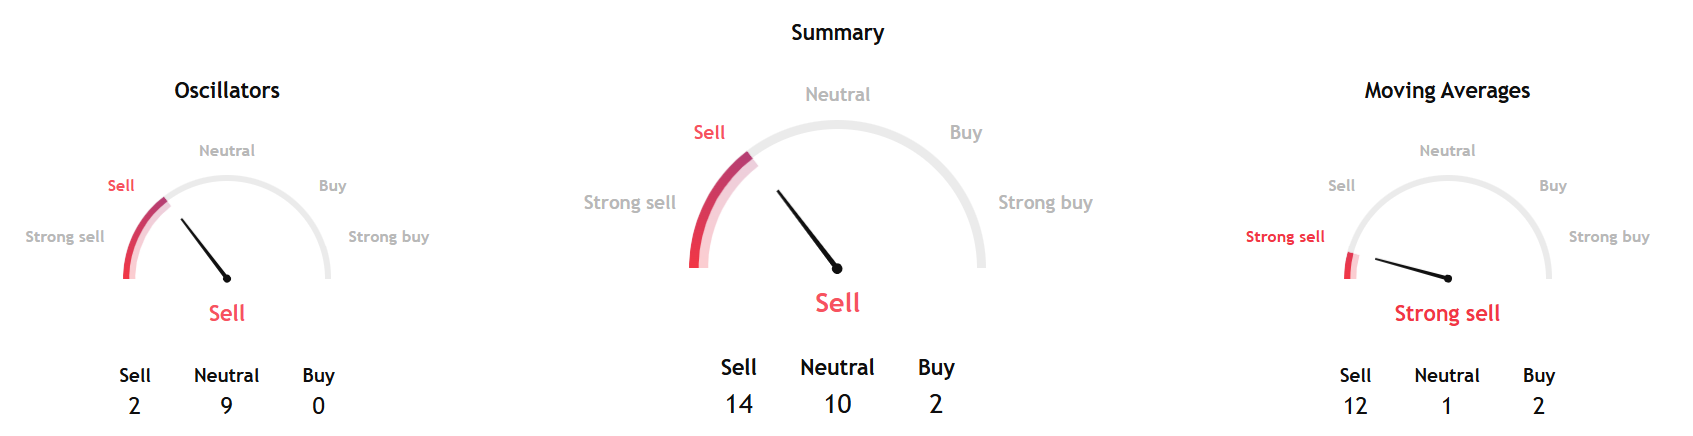Screen dimensions: 1693x436
Task: Click the Summary Neutral count of 10
Action: point(837,404)
